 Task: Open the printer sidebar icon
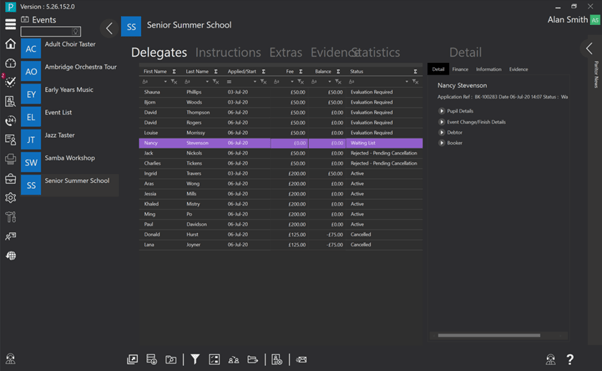coord(10,159)
